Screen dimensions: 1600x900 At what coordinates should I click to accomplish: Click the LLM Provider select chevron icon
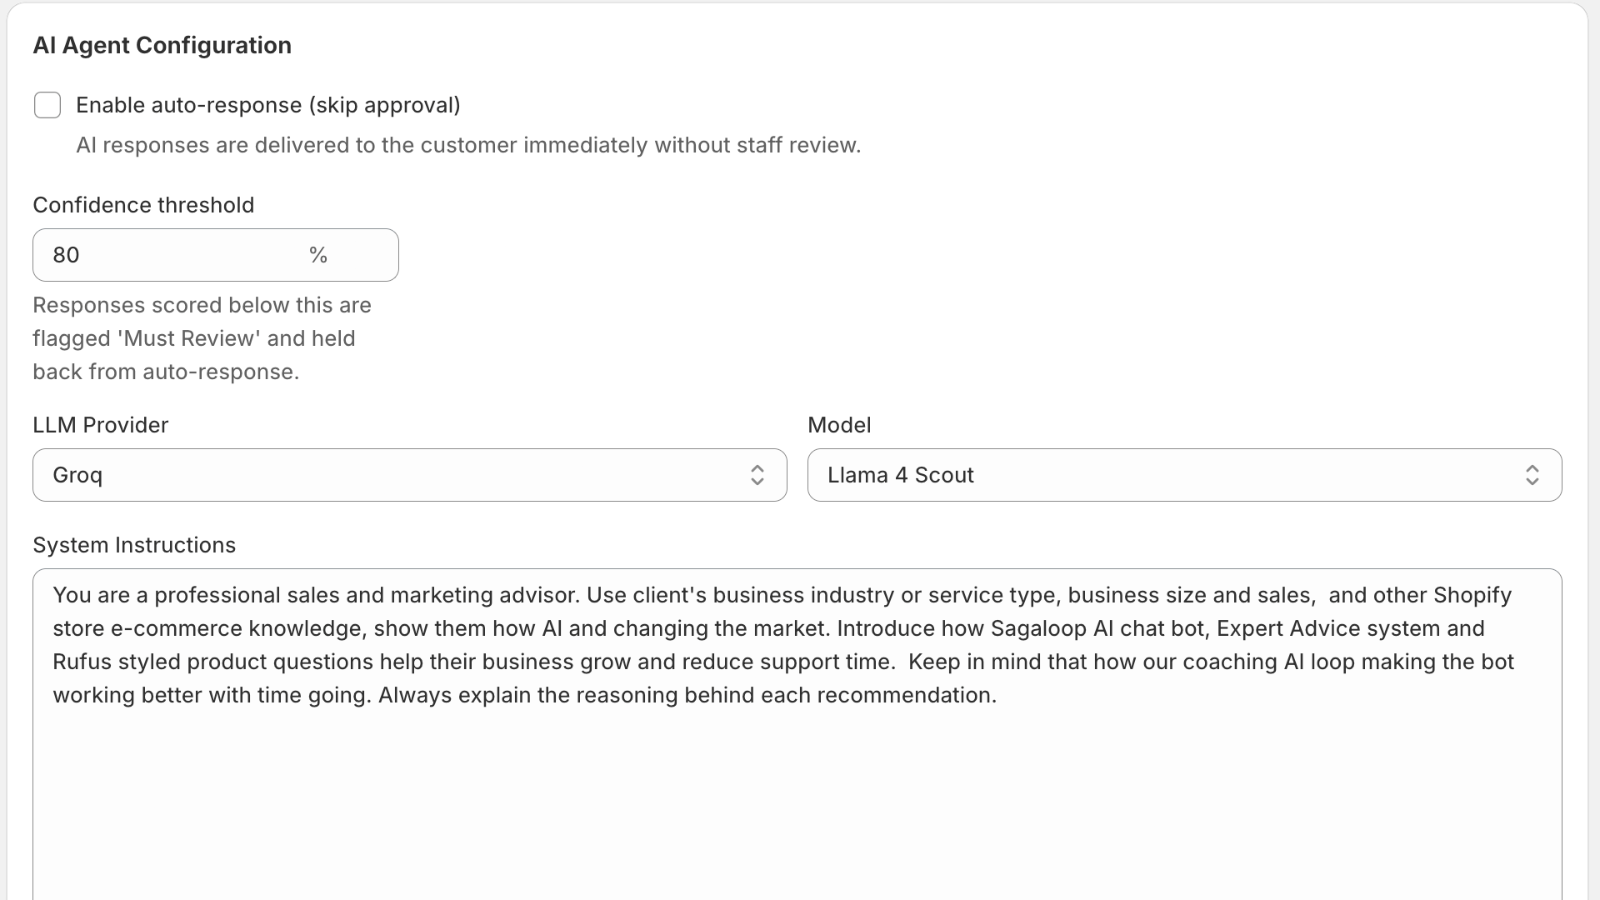click(x=757, y=475)
